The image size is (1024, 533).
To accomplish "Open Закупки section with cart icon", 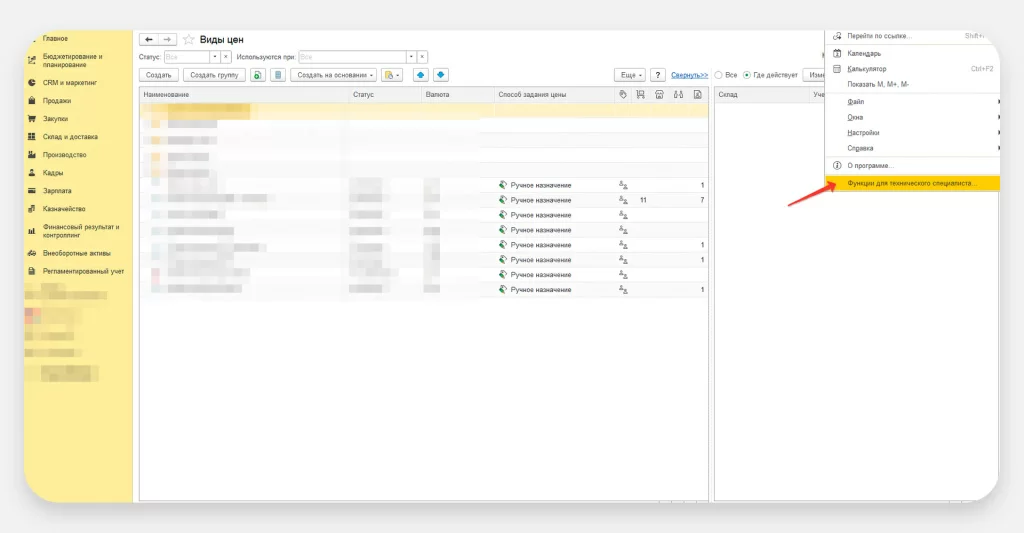I will coord(56,119).
